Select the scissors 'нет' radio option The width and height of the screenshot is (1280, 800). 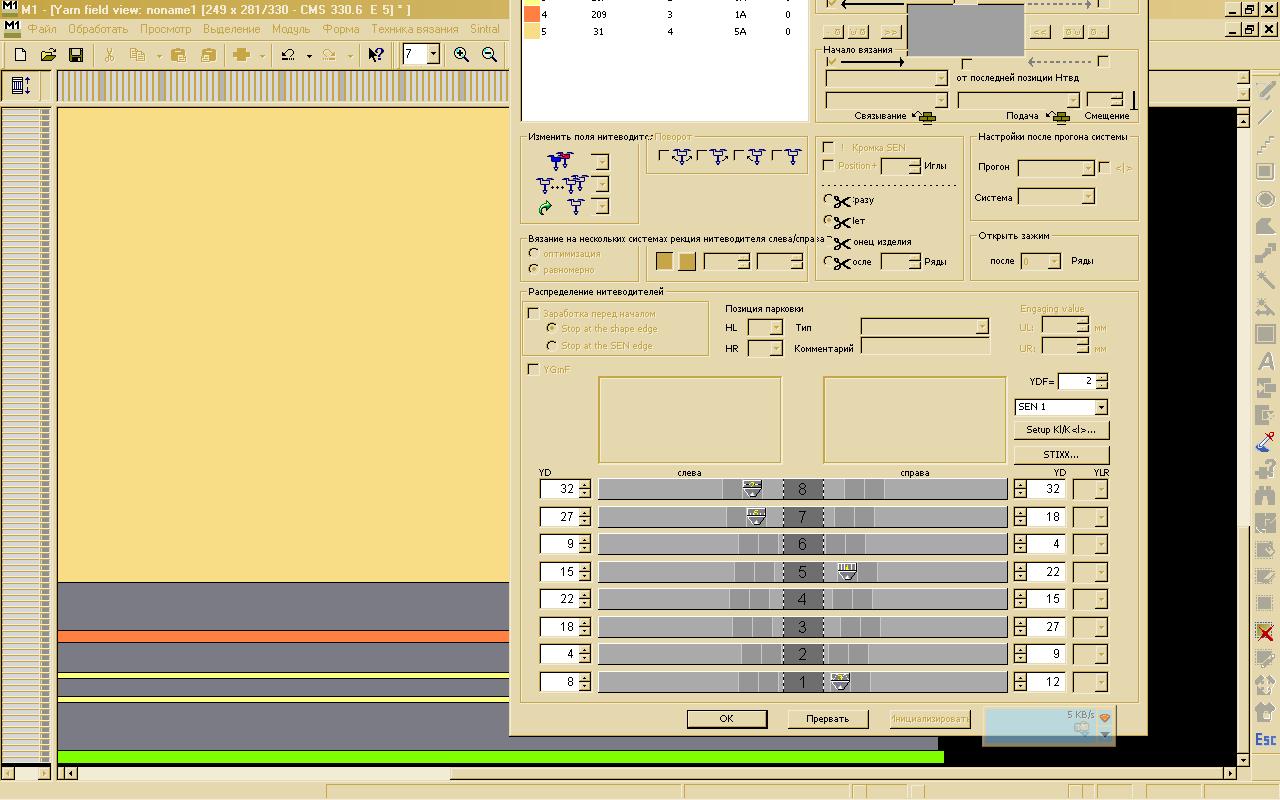pyautogui.click(x=828, y=221)
